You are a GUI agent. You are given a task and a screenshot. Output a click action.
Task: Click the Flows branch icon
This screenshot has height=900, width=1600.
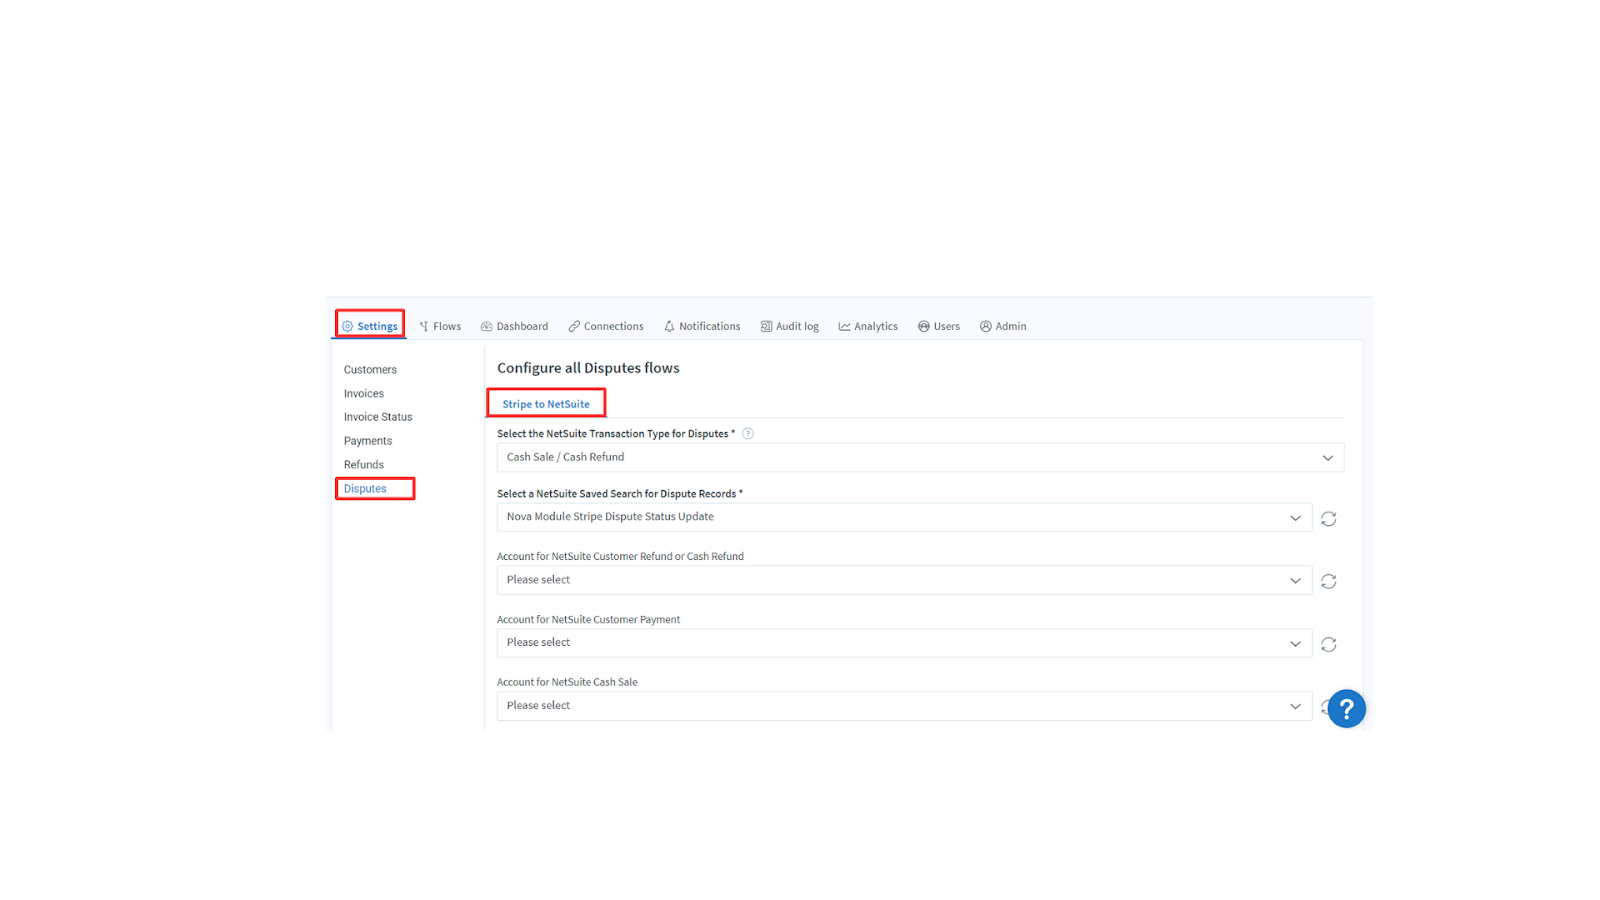(x=424, y=326)
